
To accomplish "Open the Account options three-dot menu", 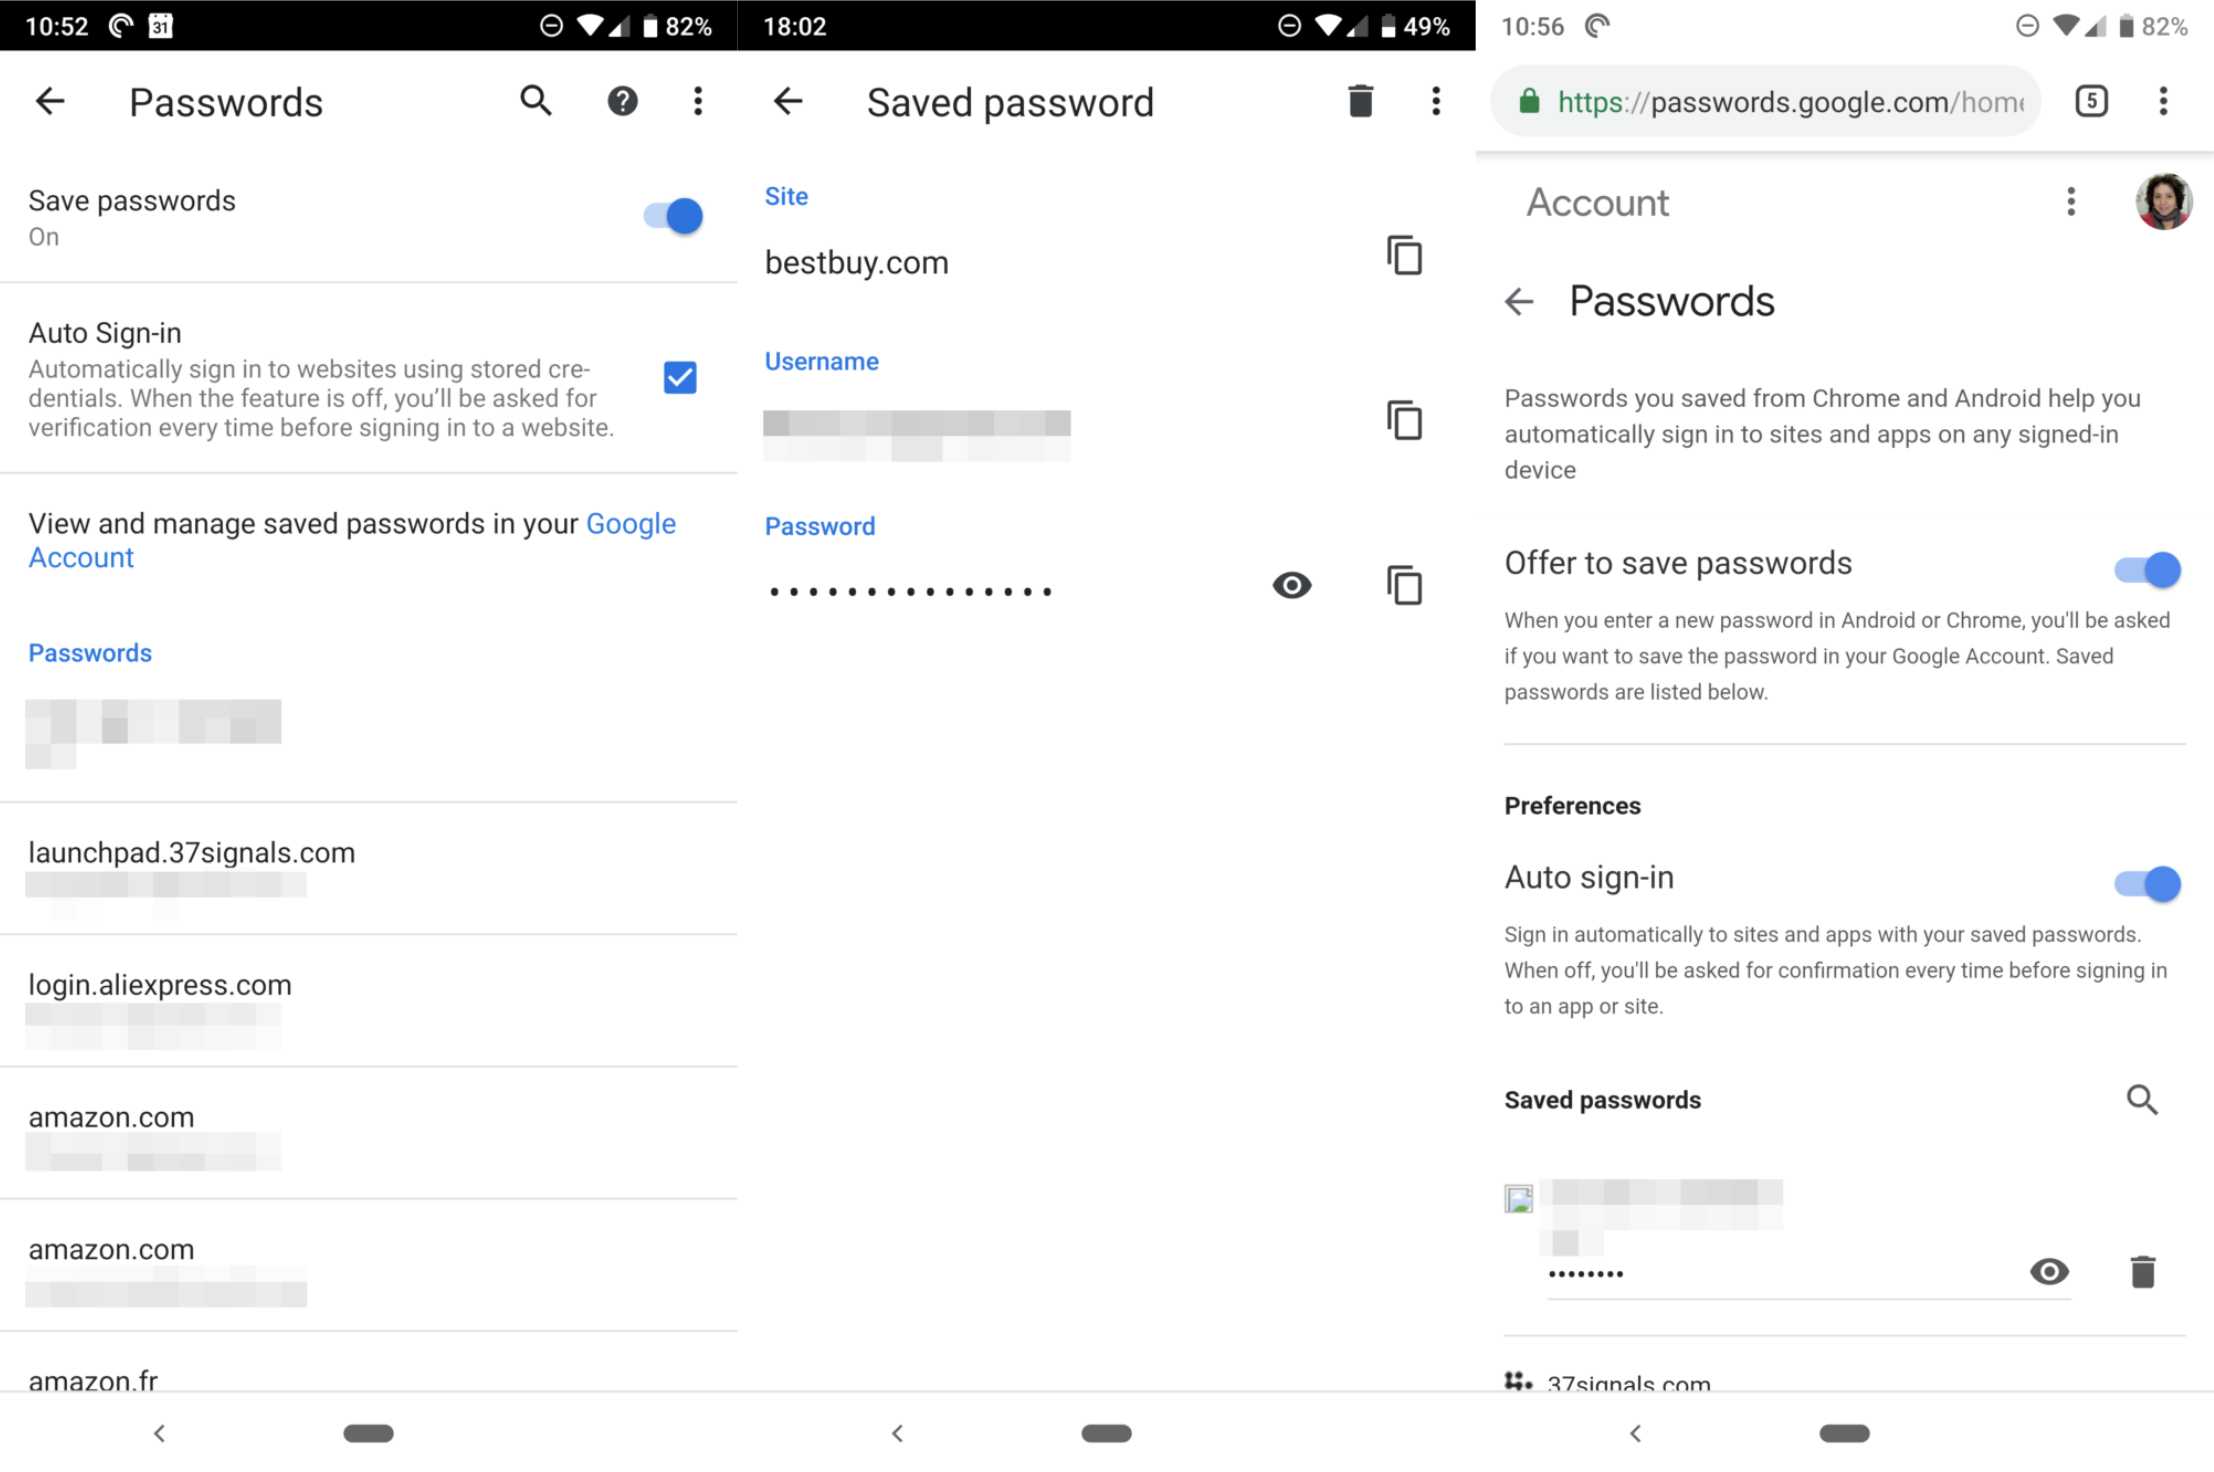I will (x=2071, y=202).
